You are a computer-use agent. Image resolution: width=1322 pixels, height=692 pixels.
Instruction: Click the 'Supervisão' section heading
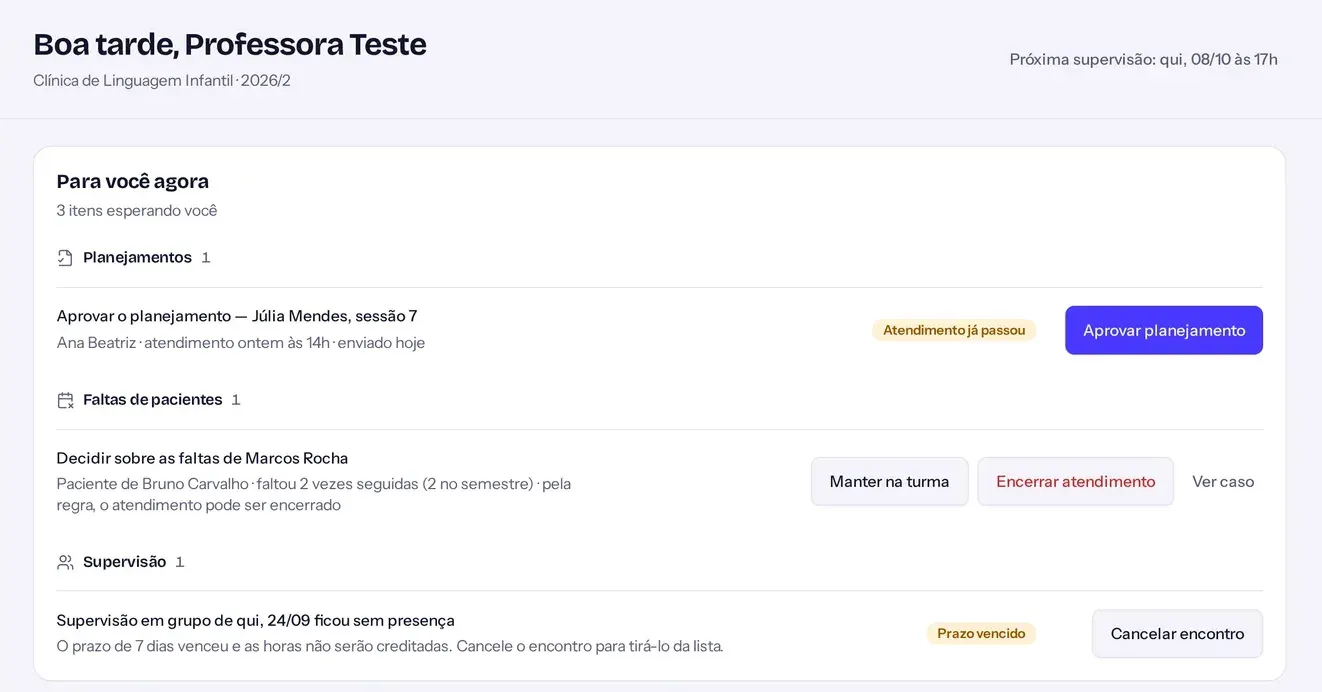click(x=124, y=562)
